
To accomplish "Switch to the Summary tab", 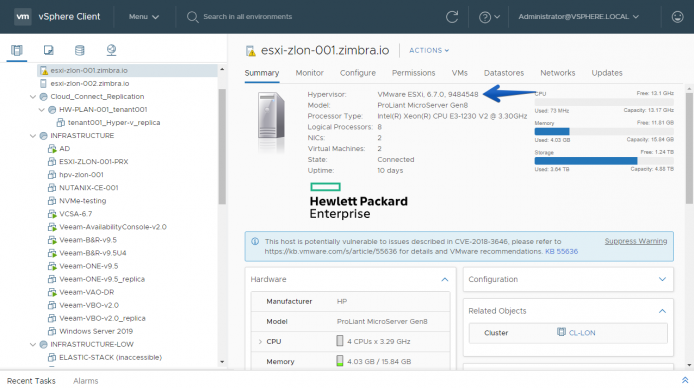I will point(262,73).
